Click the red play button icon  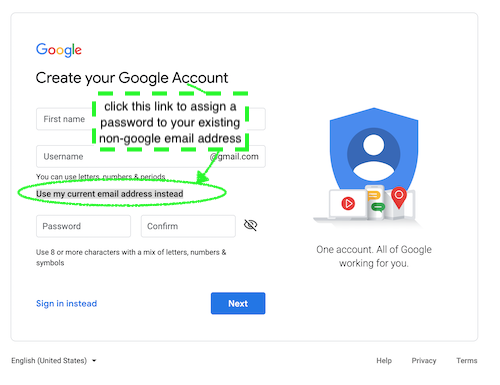348,203
